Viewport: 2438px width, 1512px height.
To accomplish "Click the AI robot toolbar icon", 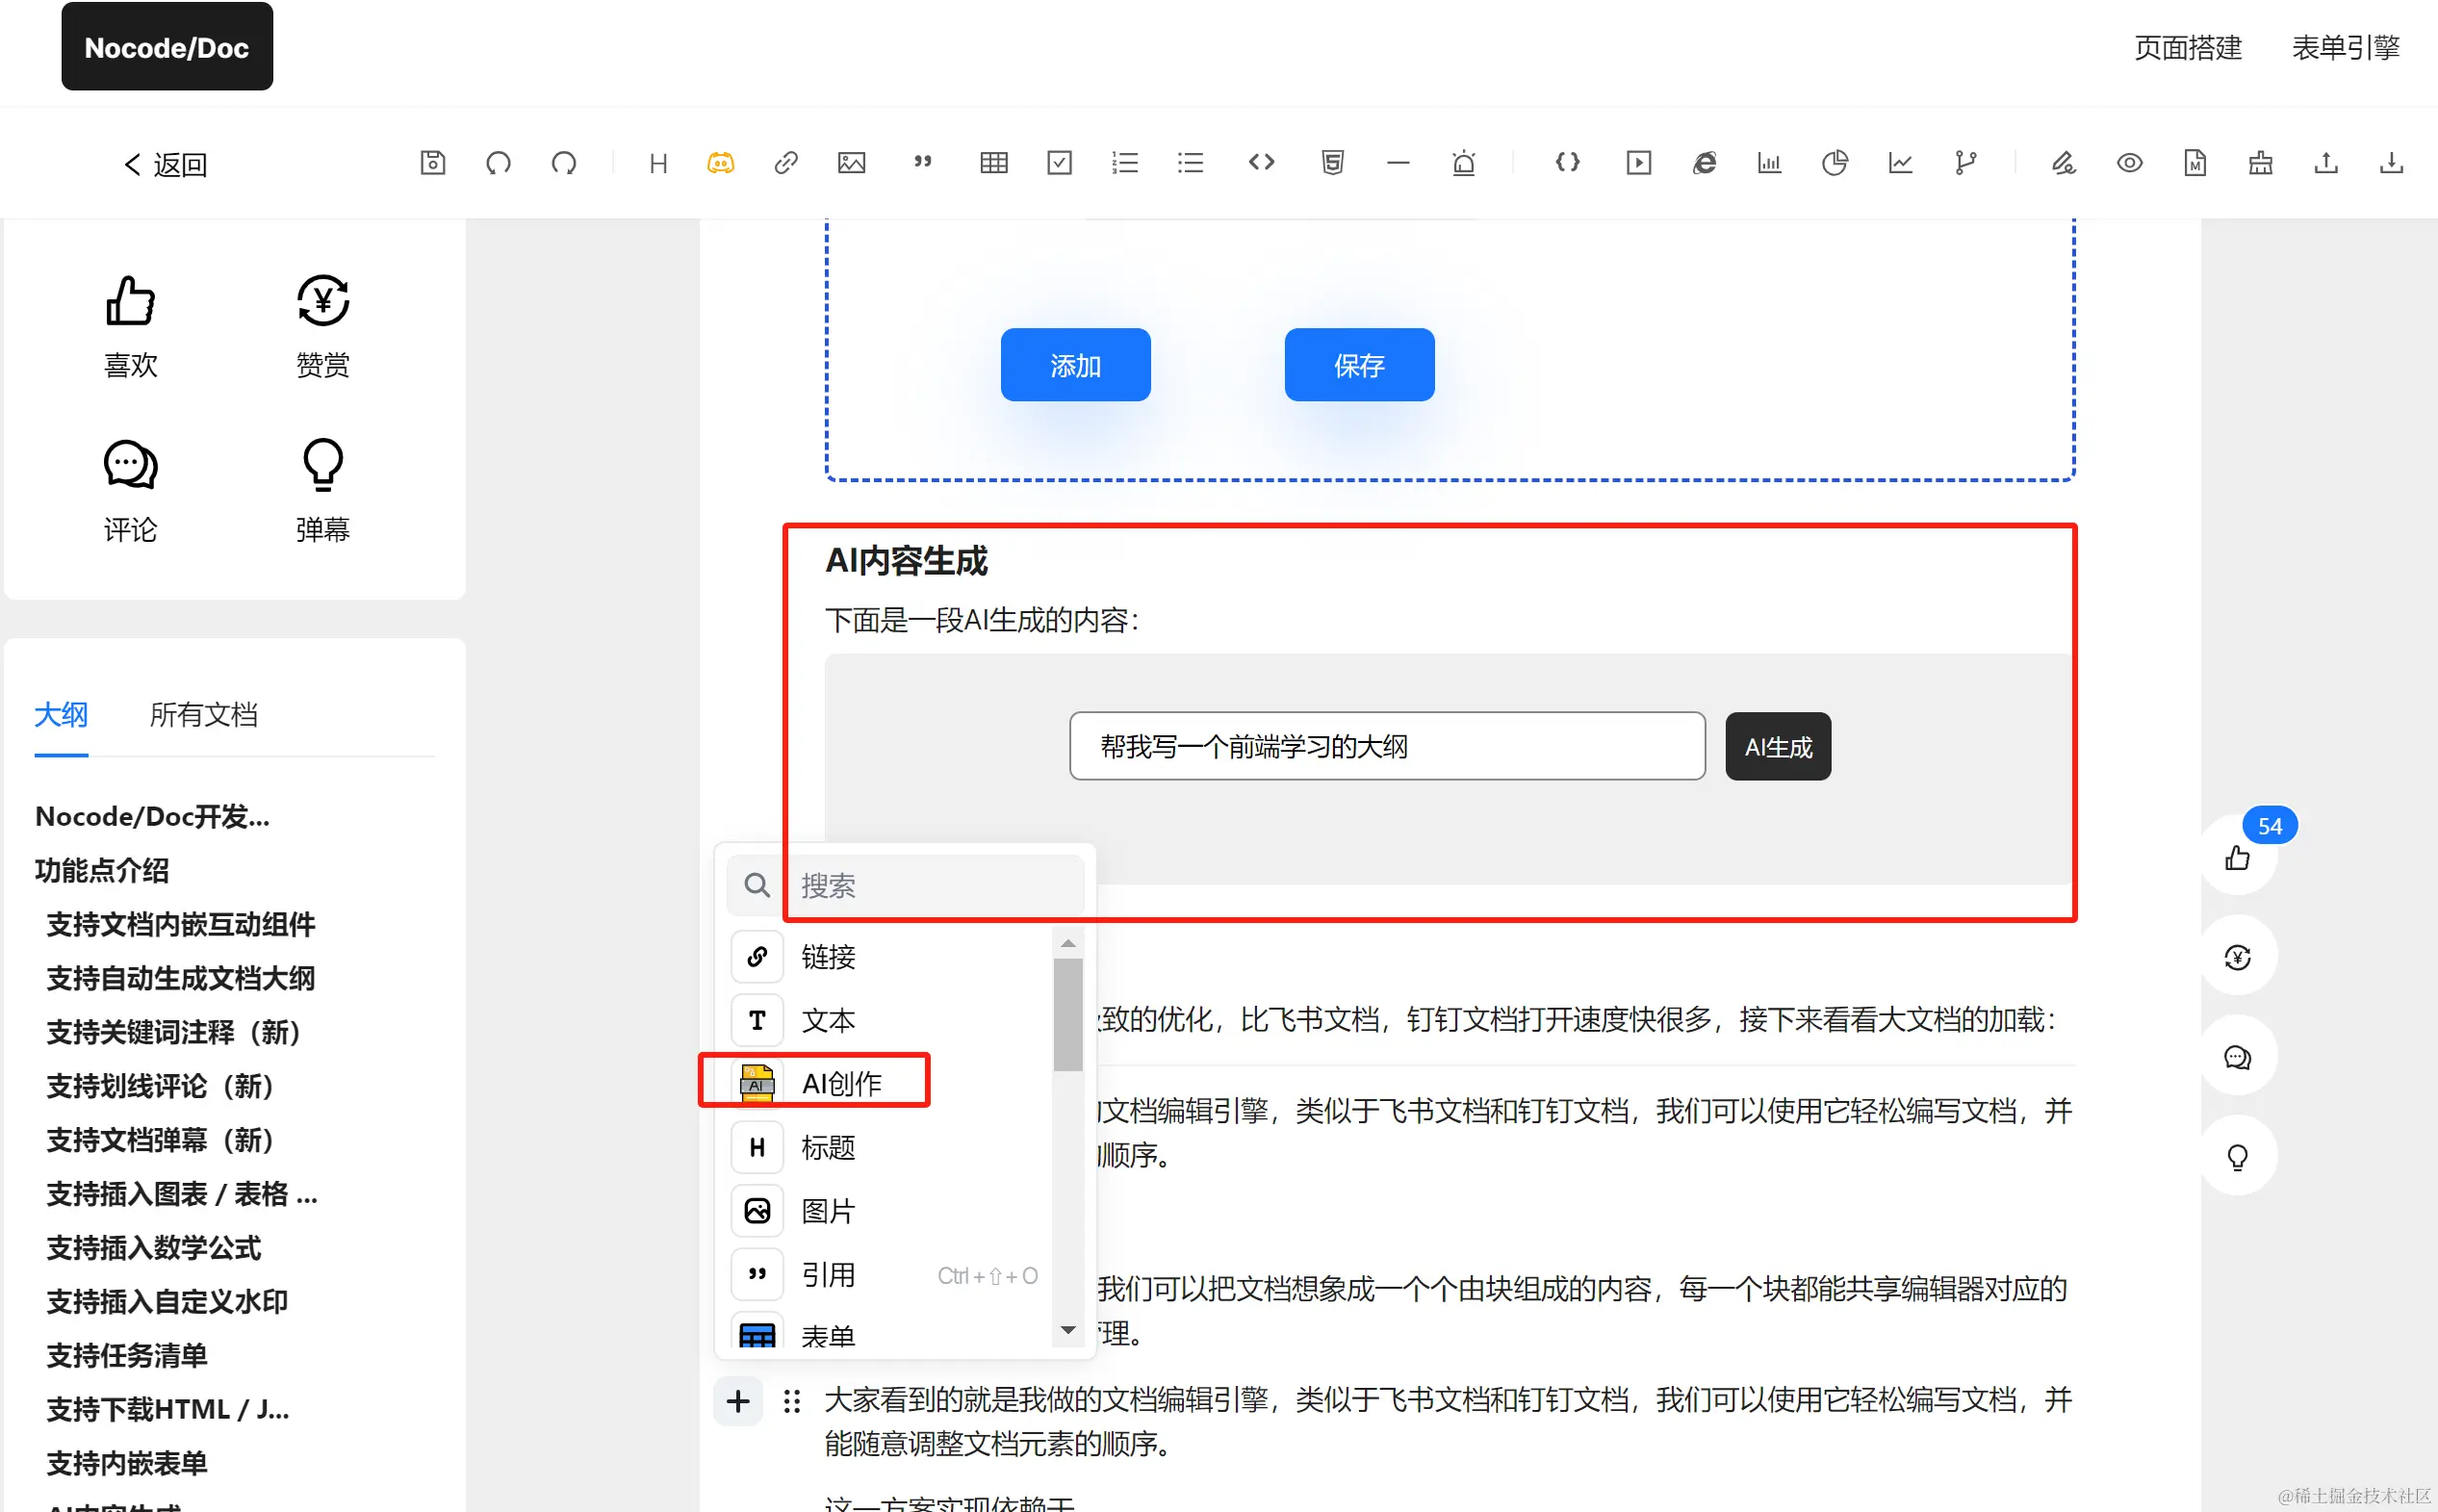I will [x=720, y=163].
